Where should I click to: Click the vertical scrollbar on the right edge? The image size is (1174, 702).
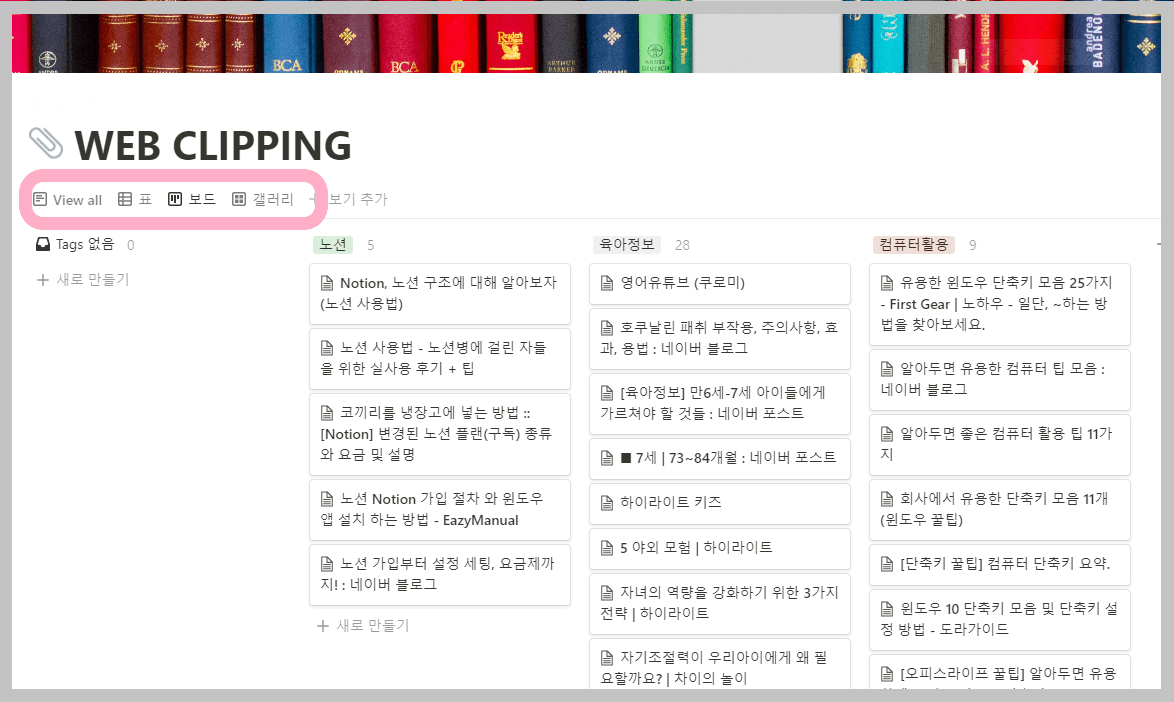coord(1167,400)
